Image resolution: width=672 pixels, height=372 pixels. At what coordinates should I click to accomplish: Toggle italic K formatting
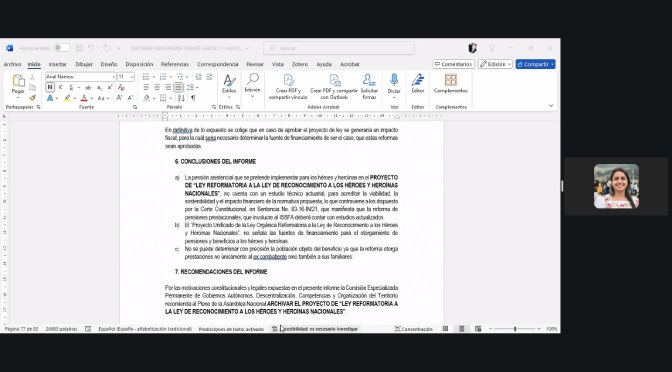(60, 87)
